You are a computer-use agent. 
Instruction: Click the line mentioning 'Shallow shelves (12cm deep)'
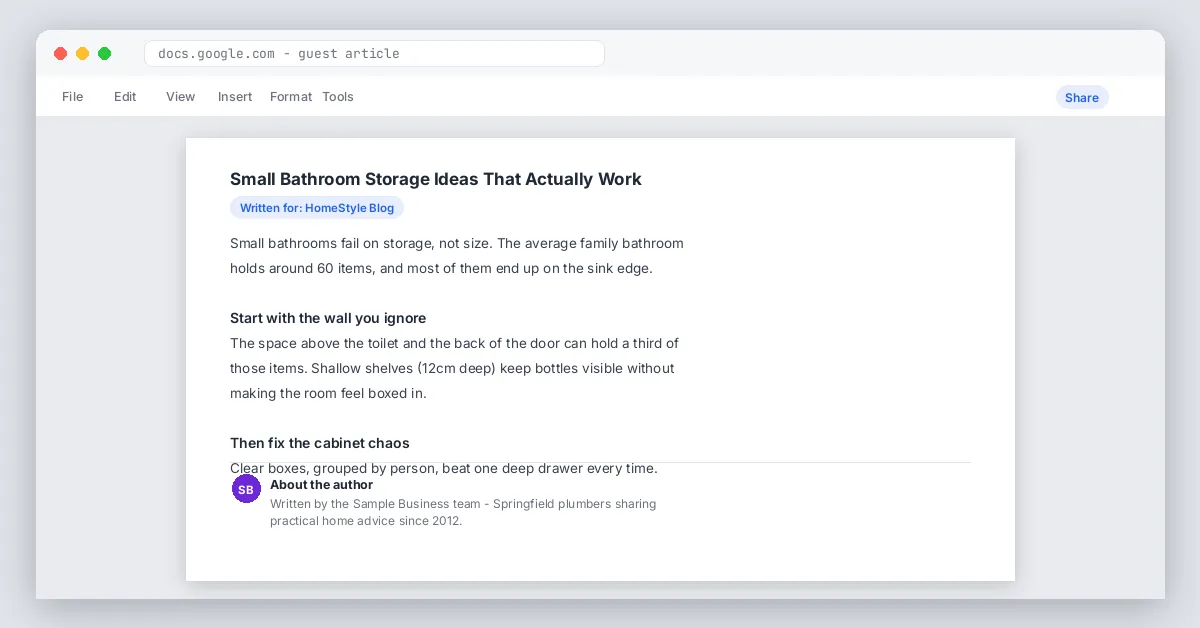pos(452,368)
